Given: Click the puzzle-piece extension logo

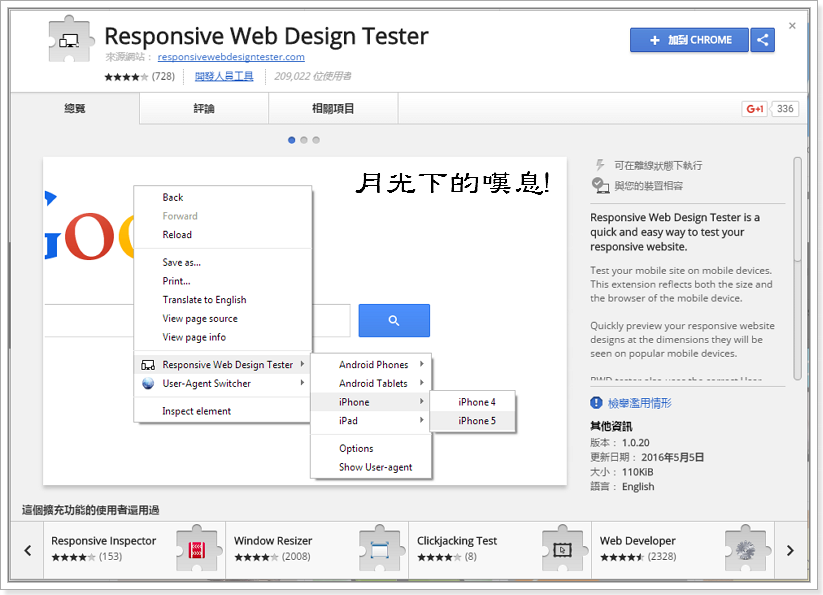Looking at the screenshot, I should [x=70, y=41].
